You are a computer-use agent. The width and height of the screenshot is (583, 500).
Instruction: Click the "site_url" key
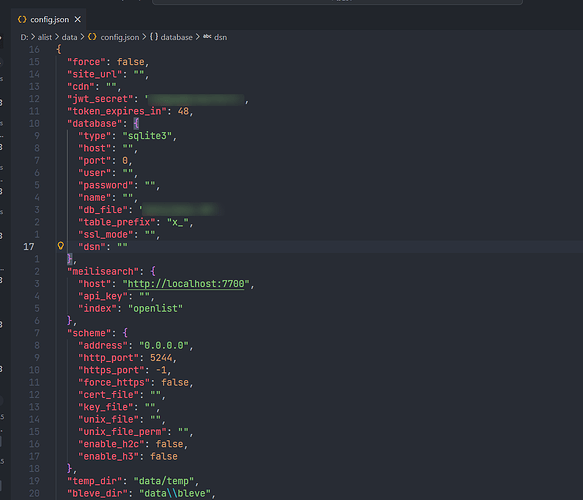(x=94, y=74)
